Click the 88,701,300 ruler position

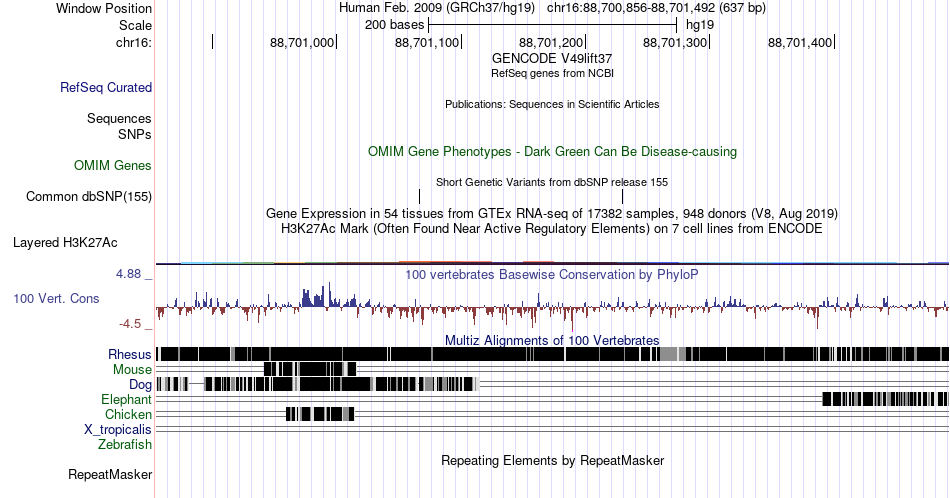click(676, 42)
